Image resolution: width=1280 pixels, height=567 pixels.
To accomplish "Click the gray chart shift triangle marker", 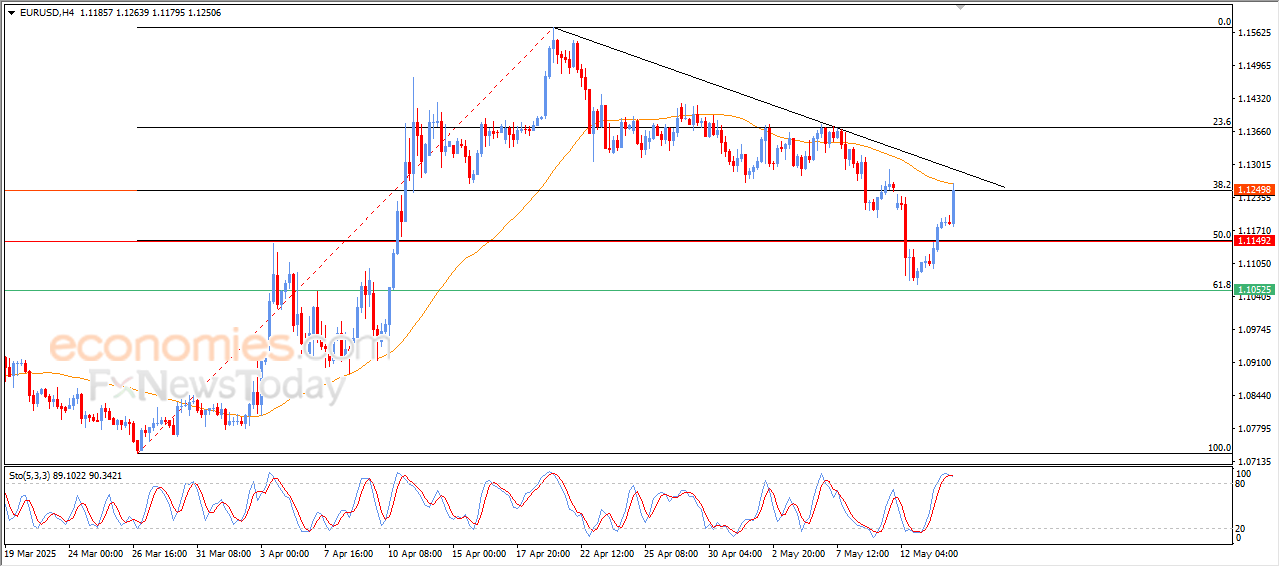I will [962, 6].
